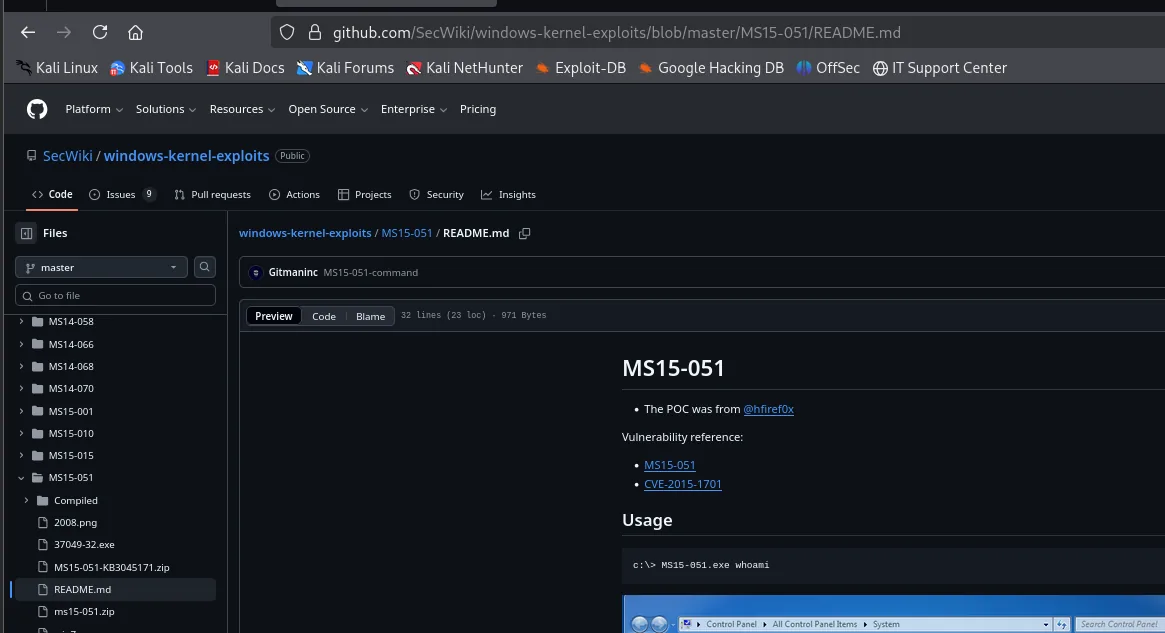Viewport: 1165px width, 633px height.
Task: Click the search files magnifier button
Action: (x=204, y=267)
